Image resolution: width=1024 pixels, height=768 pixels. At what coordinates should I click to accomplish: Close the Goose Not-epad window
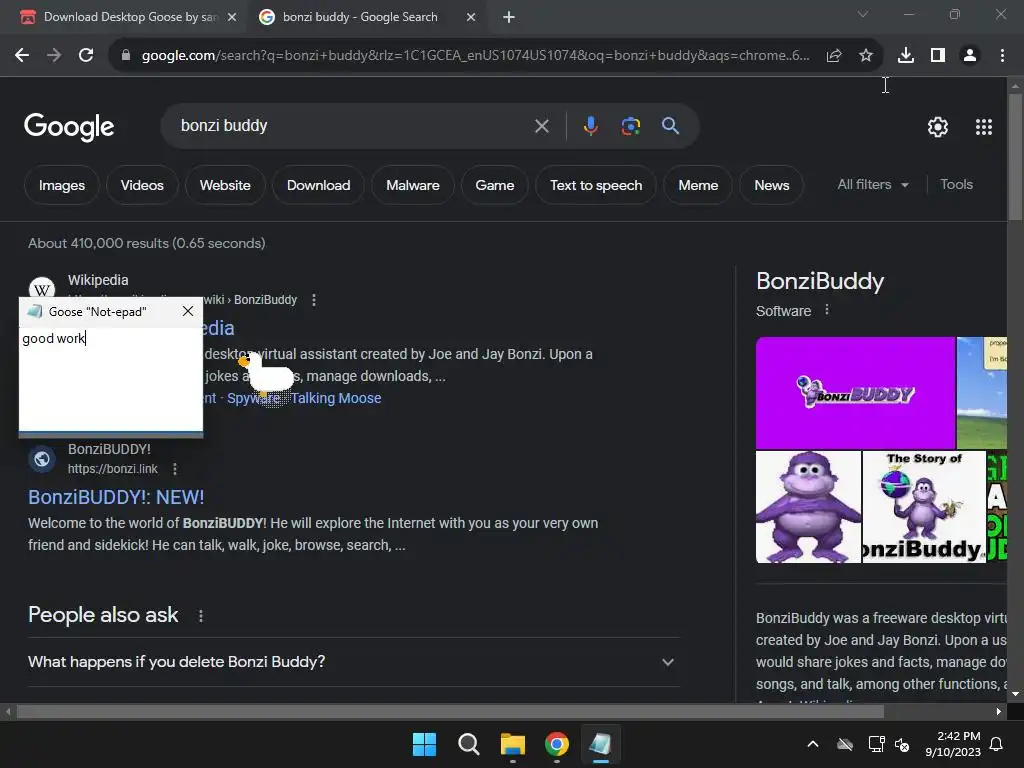click(x=188, y=312)
